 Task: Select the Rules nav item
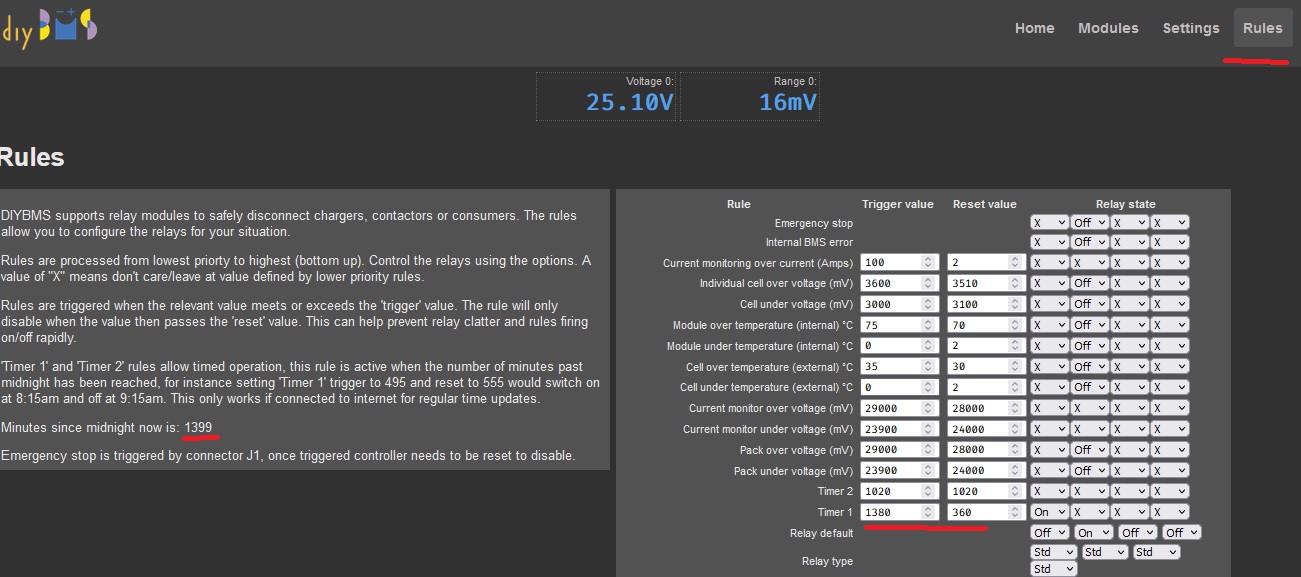click(x=1262, y=28)
